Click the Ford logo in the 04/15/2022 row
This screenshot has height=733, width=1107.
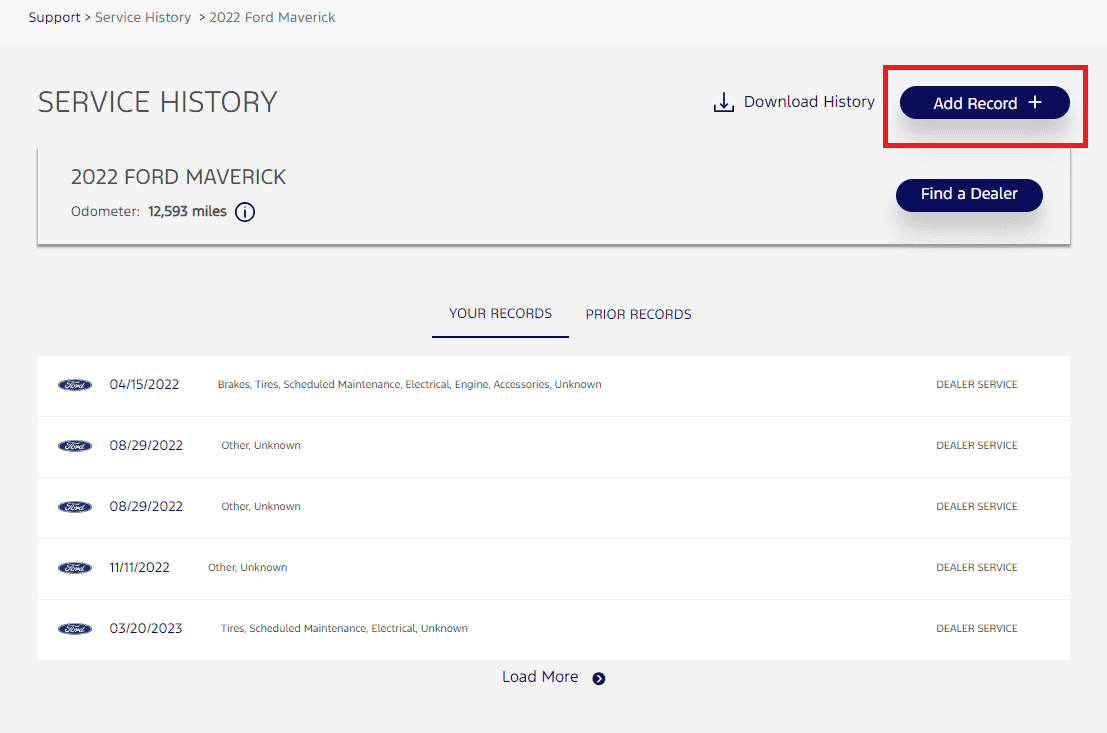[x=75, y=385]
